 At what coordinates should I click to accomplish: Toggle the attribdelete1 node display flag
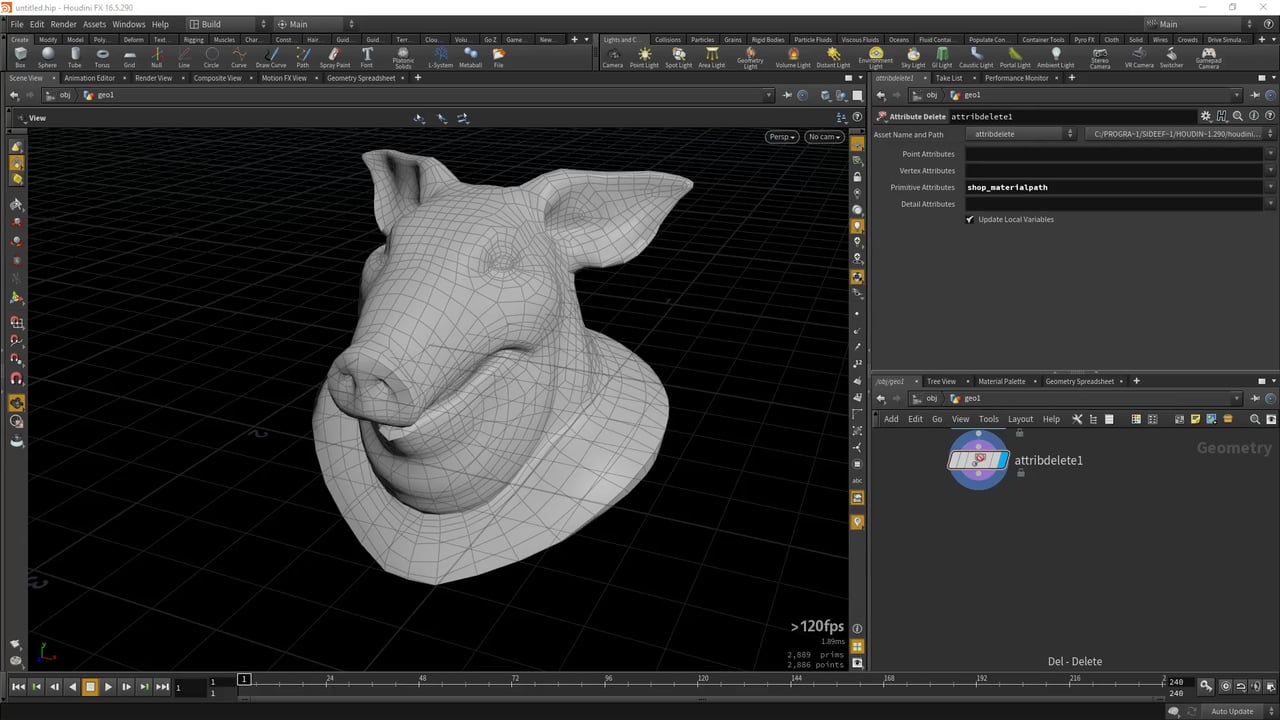click(x=1003, y=460)
